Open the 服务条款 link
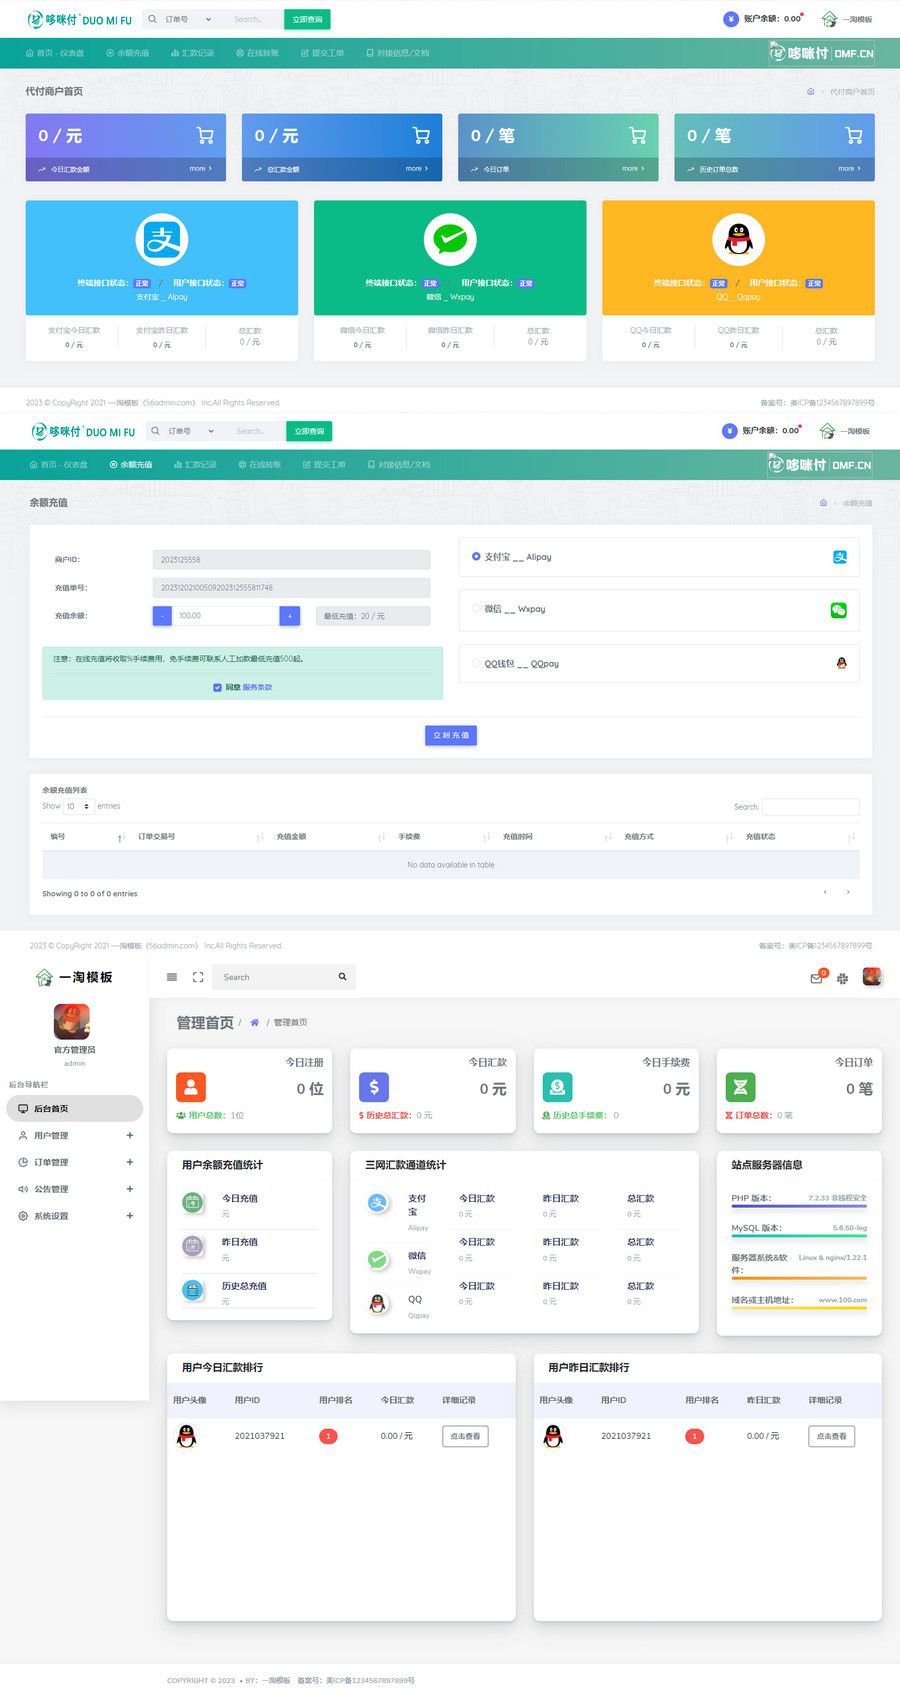The height and width of the screenshot is (1691, 900). pos(257,687)
